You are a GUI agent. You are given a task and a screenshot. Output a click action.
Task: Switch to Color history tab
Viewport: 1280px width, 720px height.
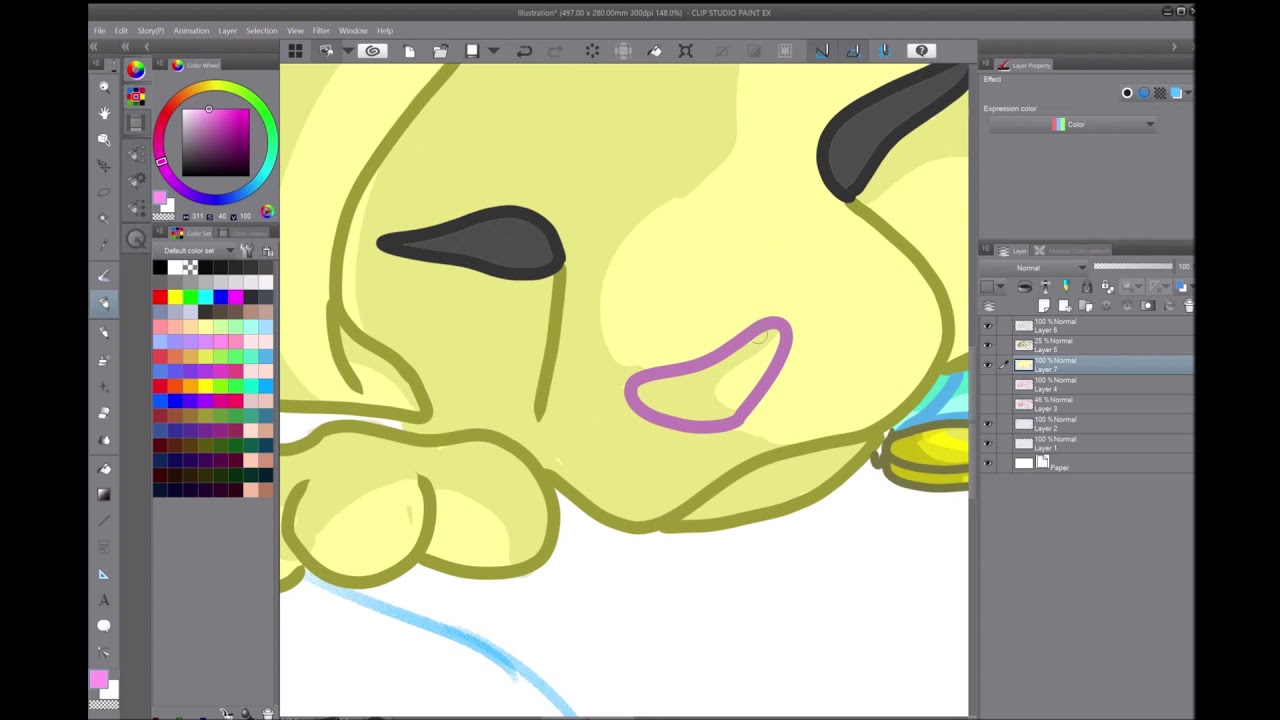pos(243,233)
